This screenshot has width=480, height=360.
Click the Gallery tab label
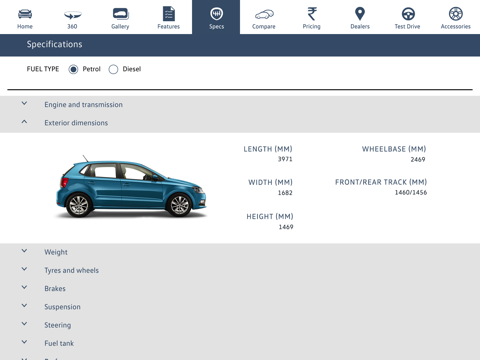pyautogui.click(x=120, y=27)
